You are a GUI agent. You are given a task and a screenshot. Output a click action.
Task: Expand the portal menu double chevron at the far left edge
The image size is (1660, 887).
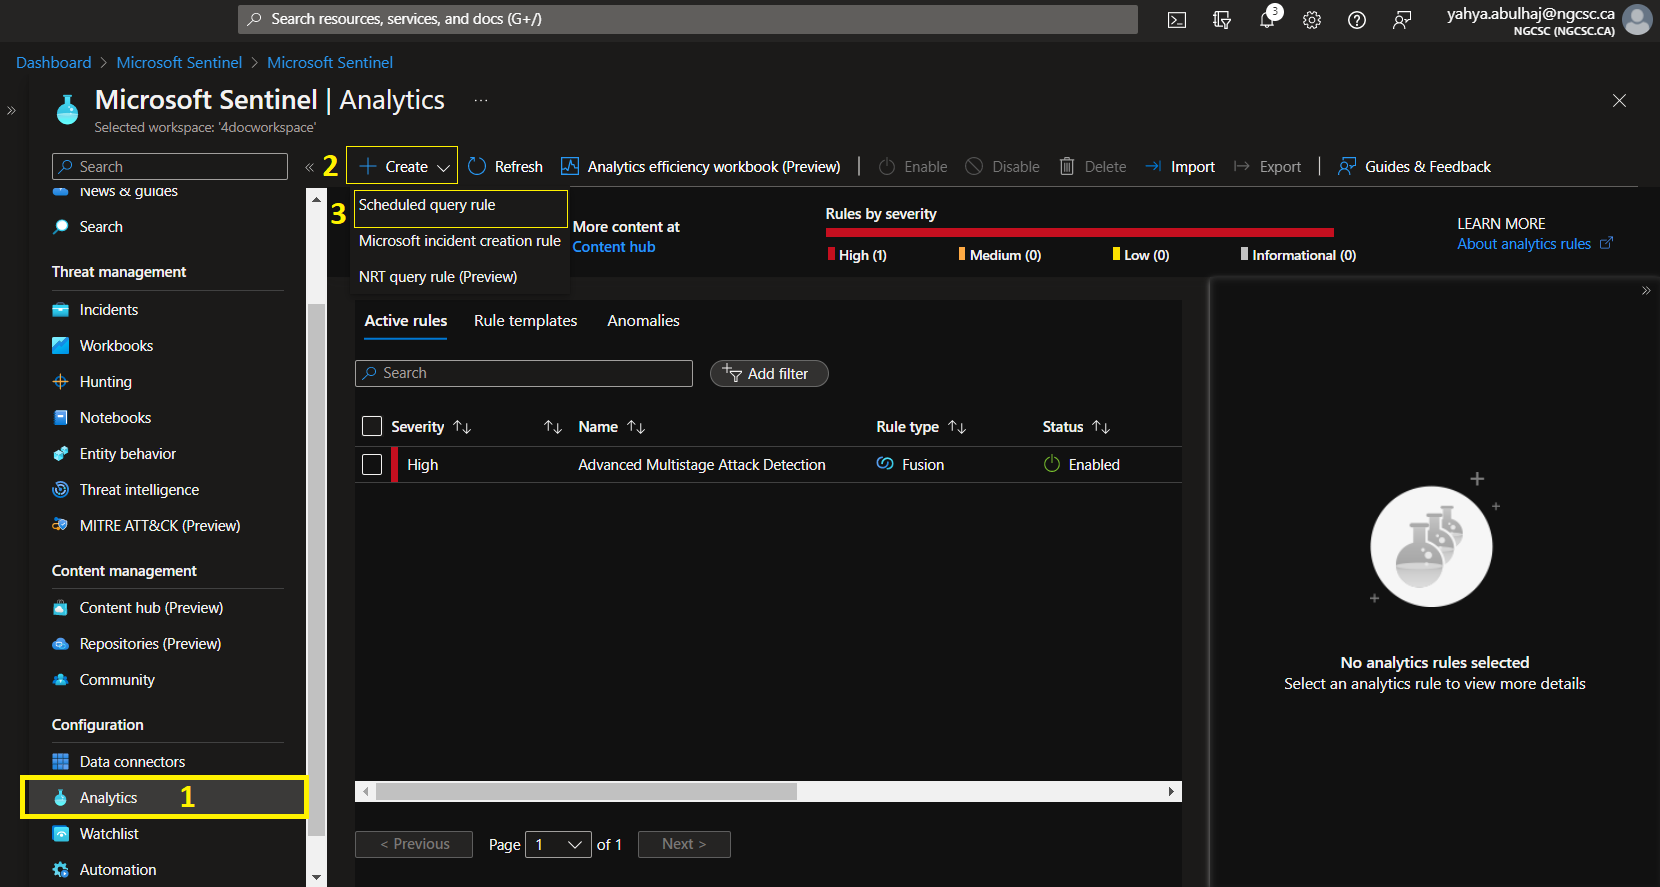point(12,110)
